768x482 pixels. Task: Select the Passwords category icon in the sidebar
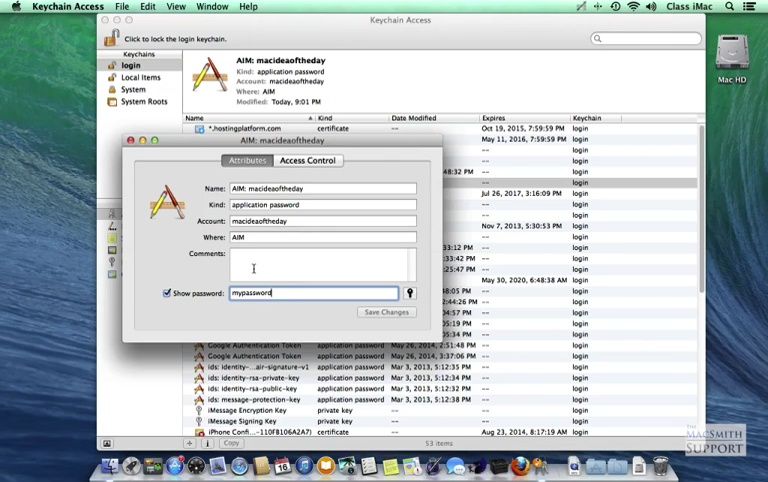click(x=112, y=226)
